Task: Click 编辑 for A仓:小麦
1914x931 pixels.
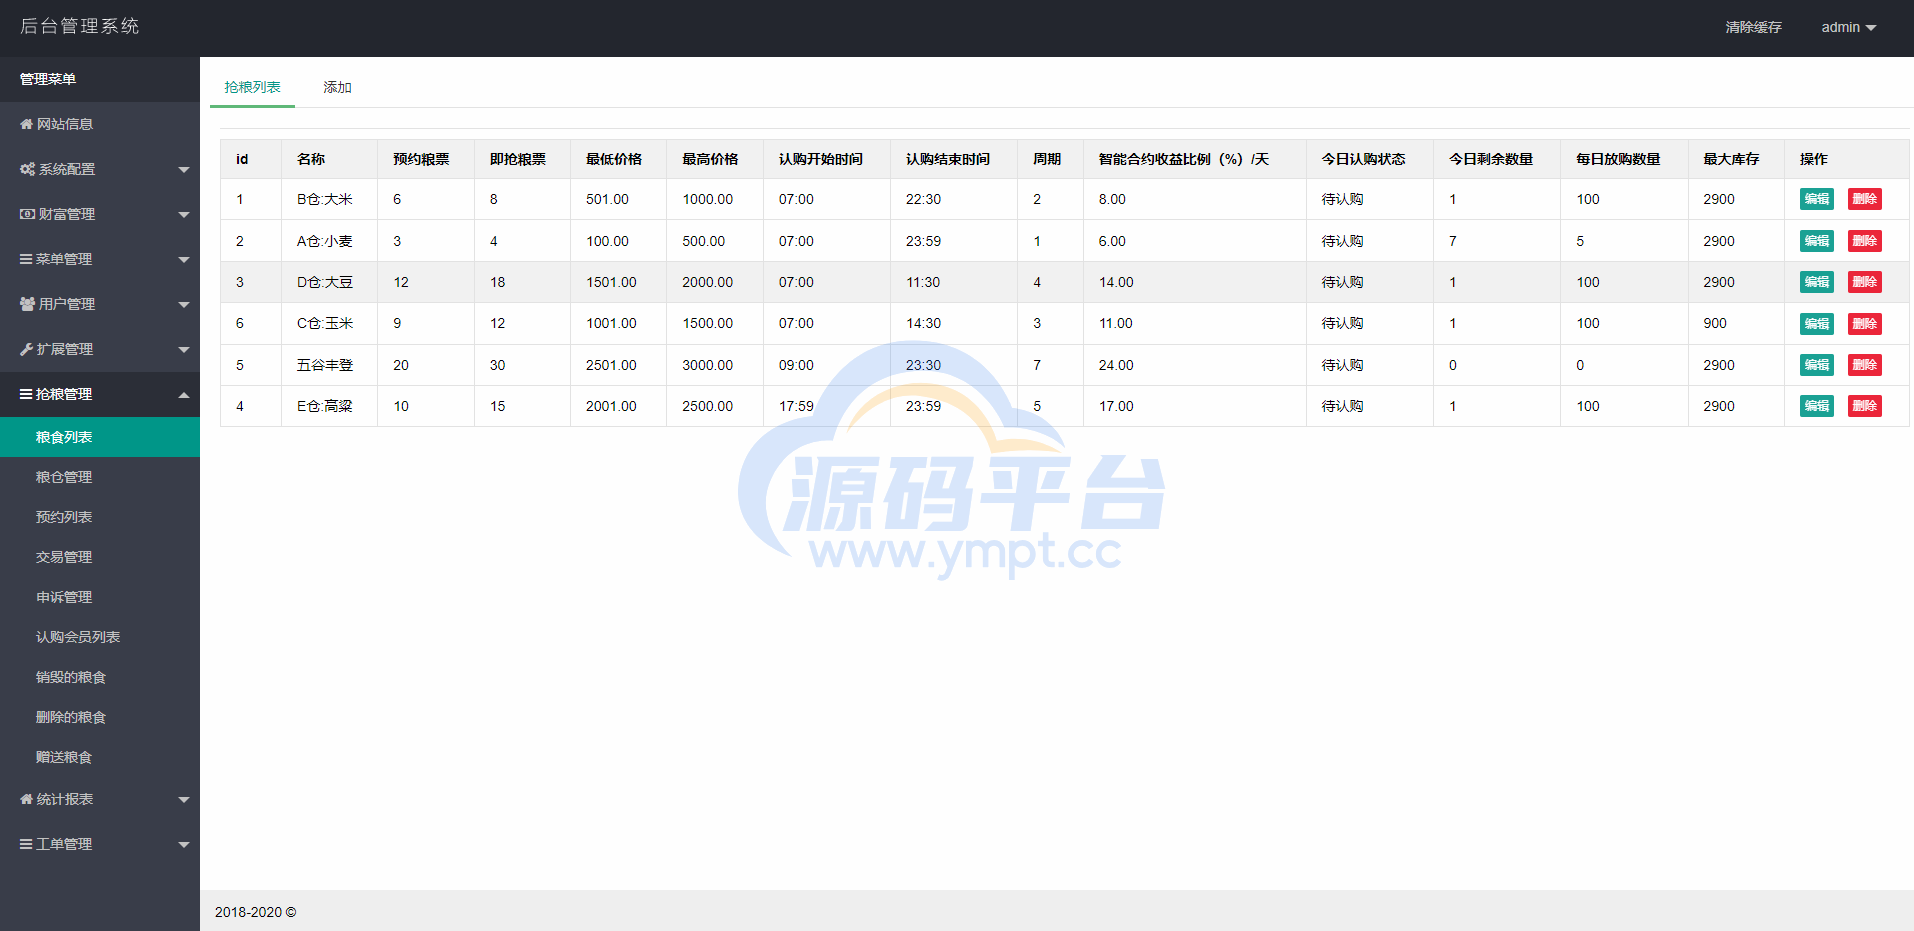Action: coord(1816,241)
